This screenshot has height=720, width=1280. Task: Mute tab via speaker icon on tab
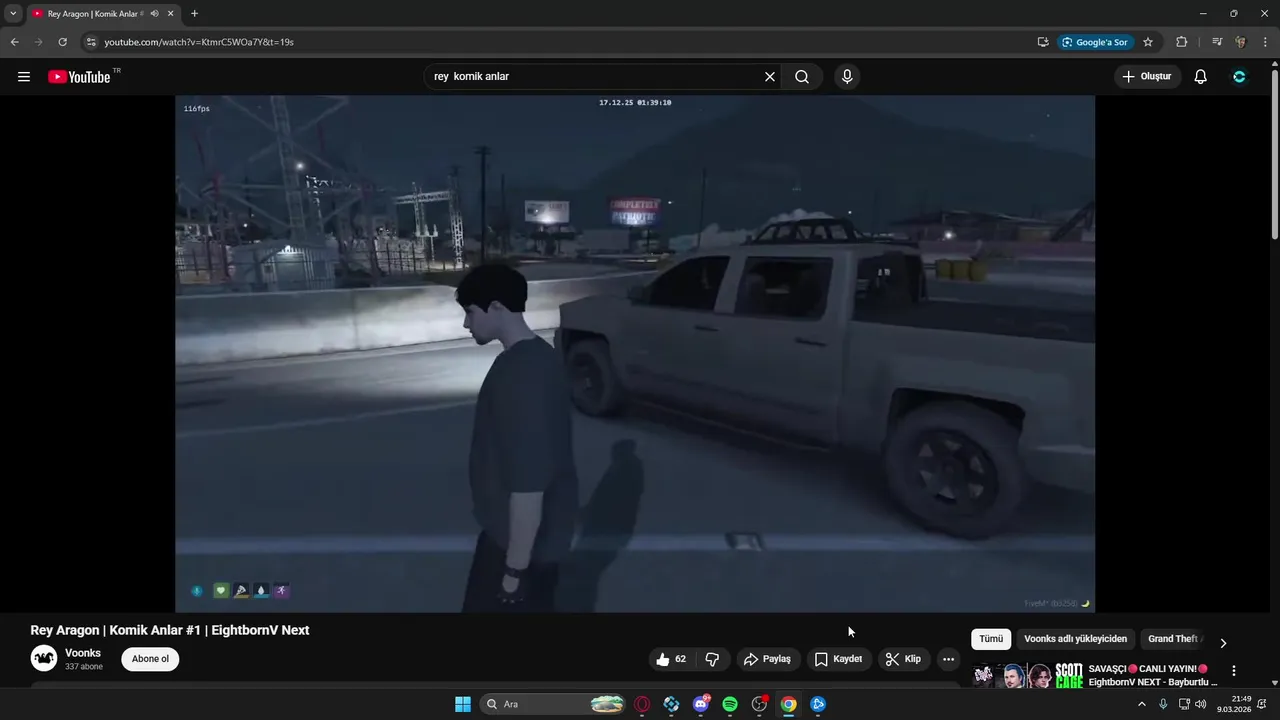(x=154, y=14)
